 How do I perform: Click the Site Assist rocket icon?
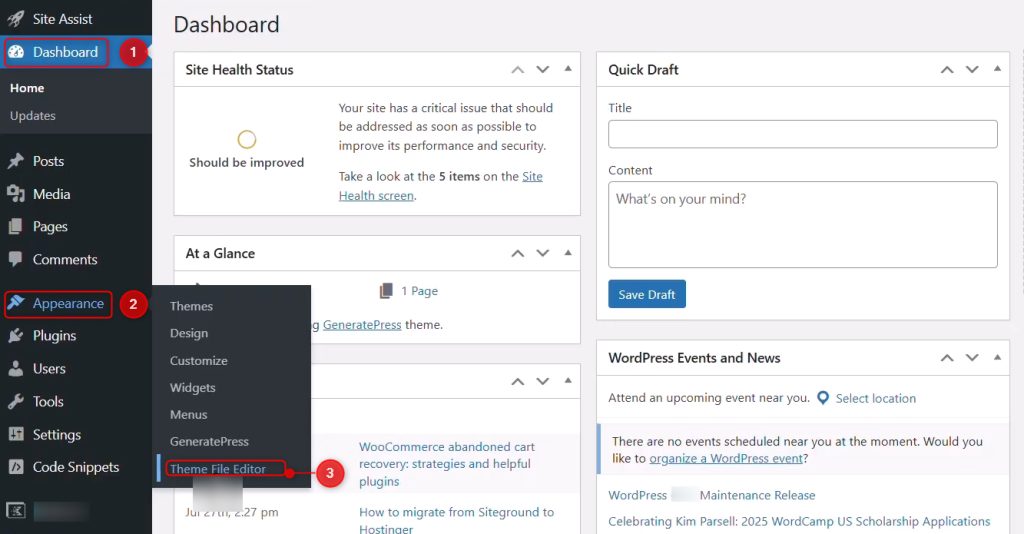pyautogui.click(x=16, y=19)
